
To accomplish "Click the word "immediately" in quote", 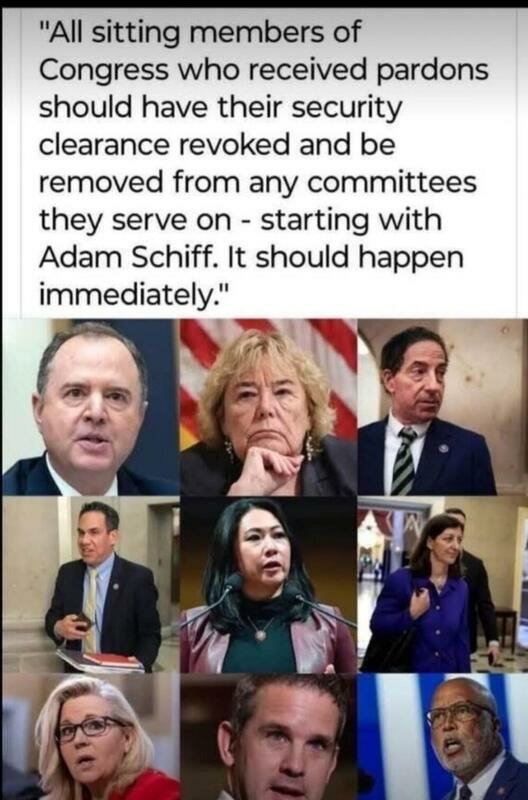I will click(x=129, y=295).
